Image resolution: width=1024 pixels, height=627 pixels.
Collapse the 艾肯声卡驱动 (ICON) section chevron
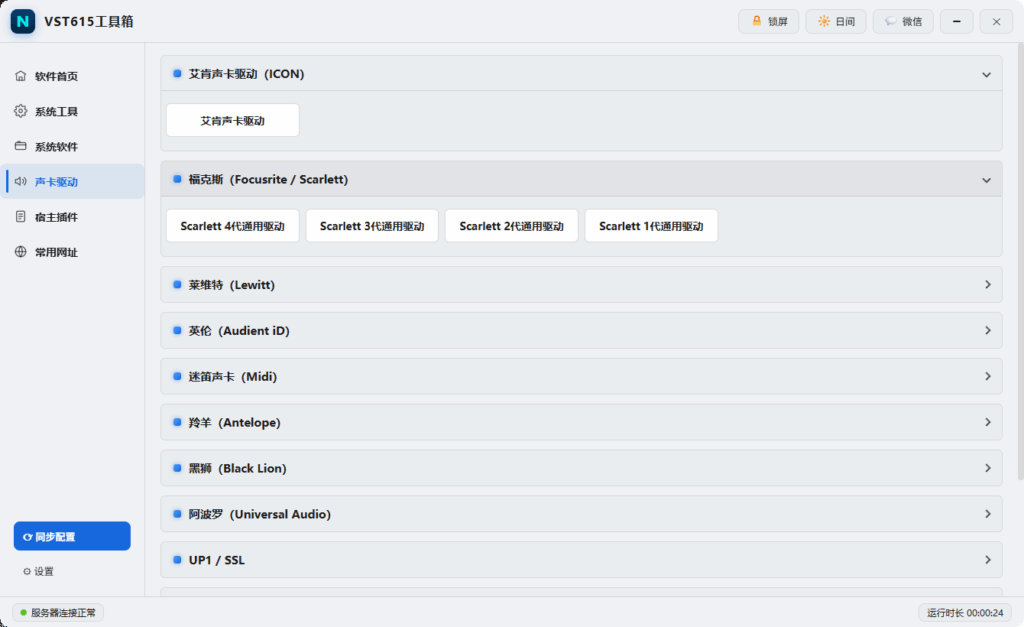click(x=987, y=74)
